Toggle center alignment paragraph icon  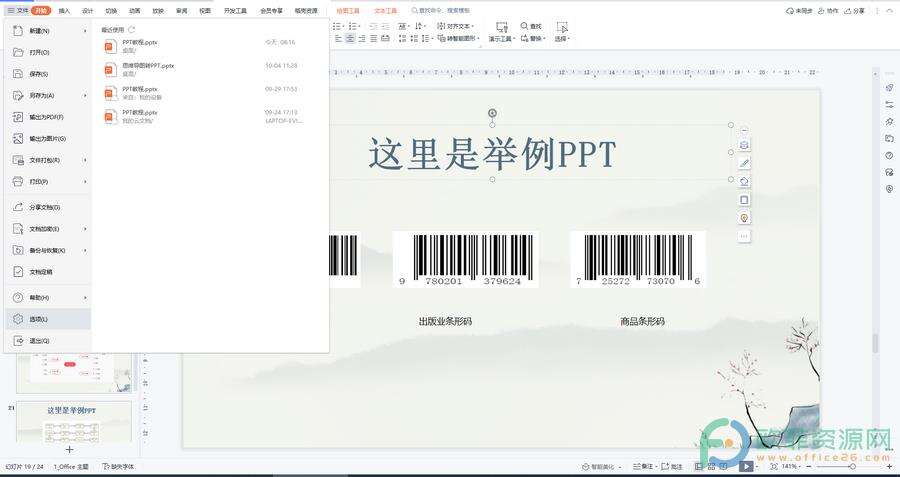(x=350, y=38)
